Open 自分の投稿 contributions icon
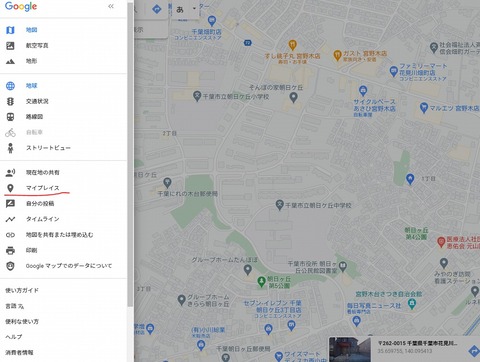The image size is (480, 362). pyautogui.click(x=10, y=203)
